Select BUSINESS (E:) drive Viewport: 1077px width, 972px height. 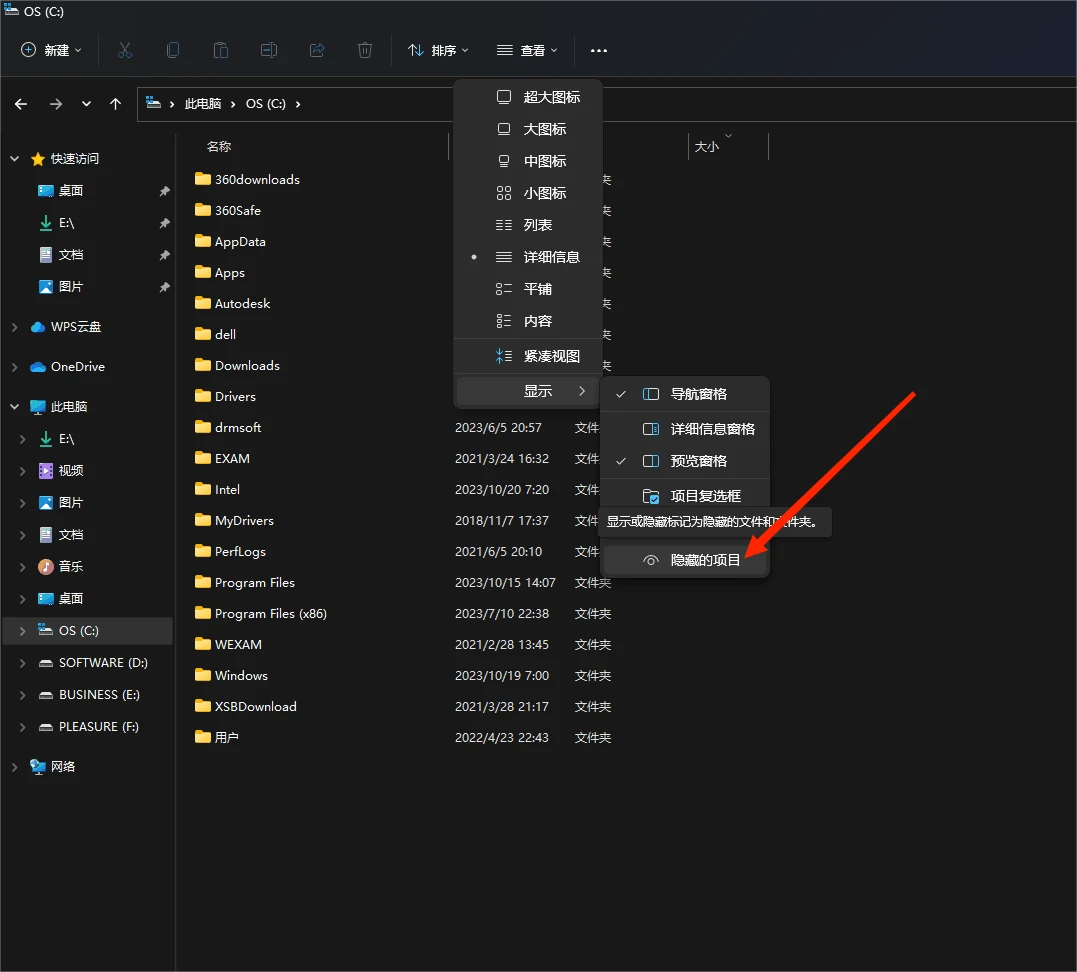99,694
